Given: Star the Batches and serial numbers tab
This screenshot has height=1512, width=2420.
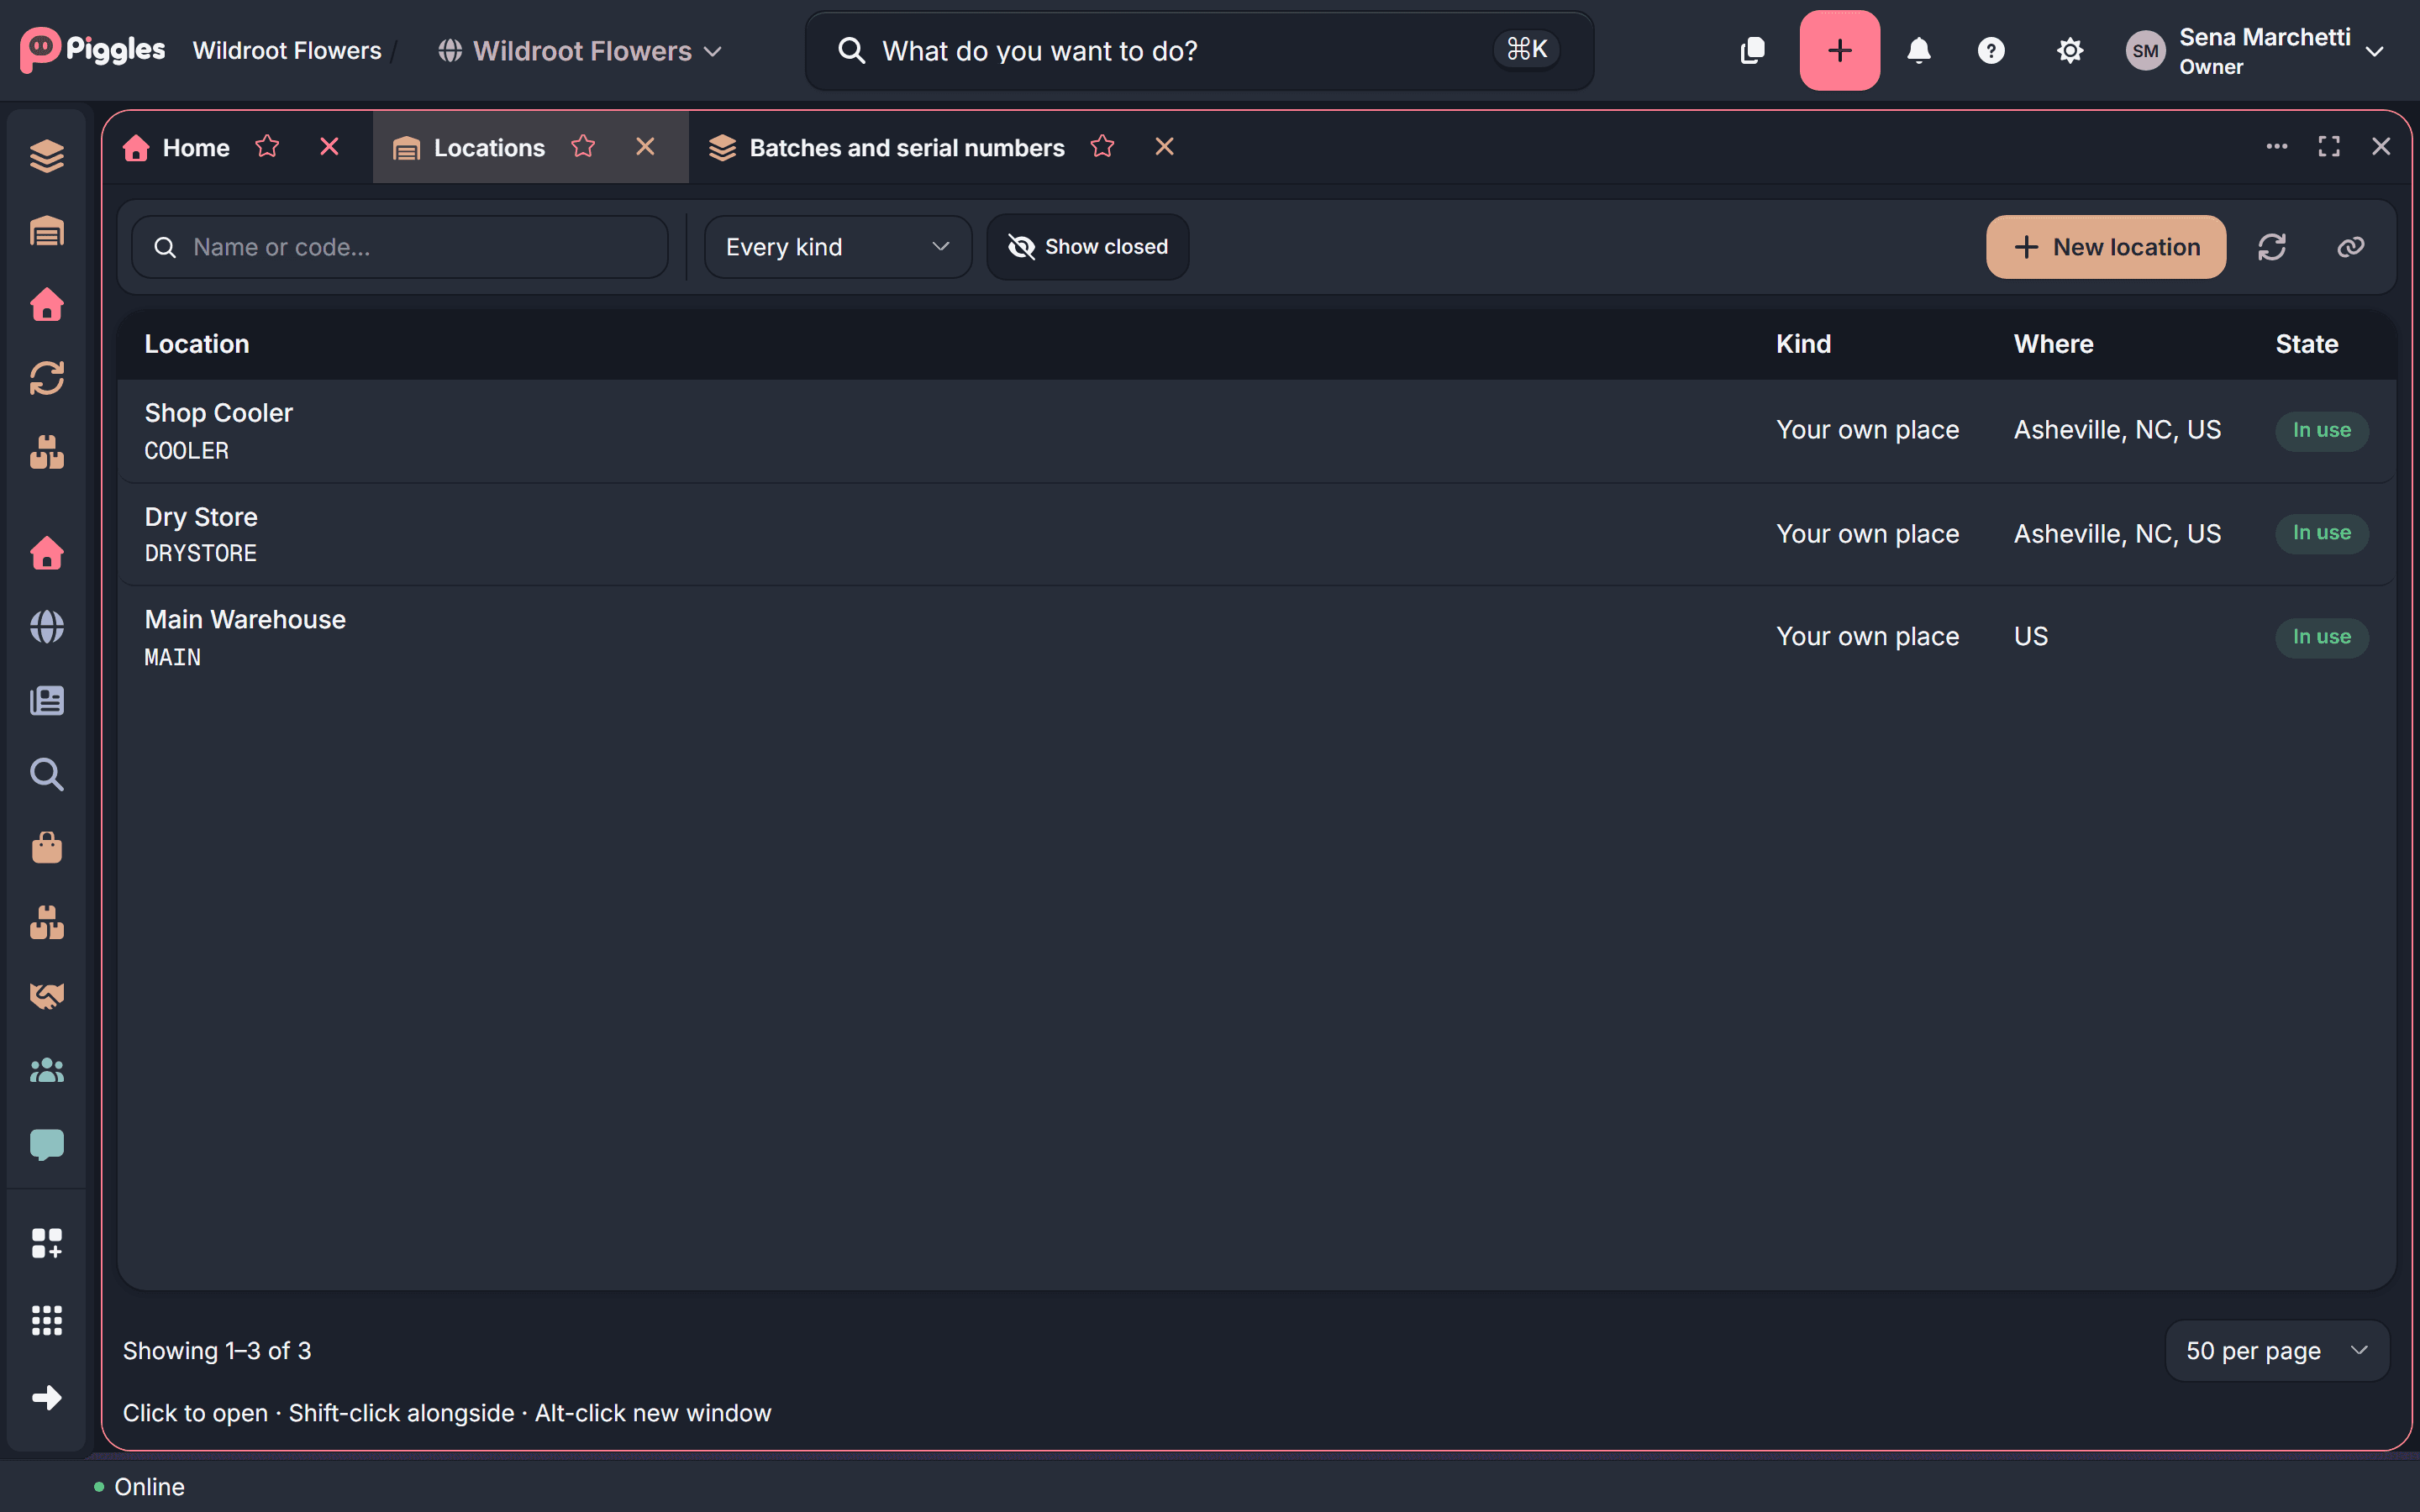Looking at the screenshot, I should point(1102,147).
